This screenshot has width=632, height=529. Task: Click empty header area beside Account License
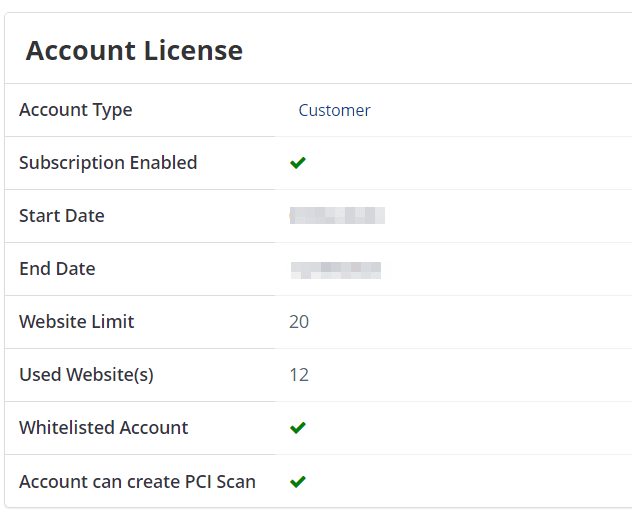437,49
